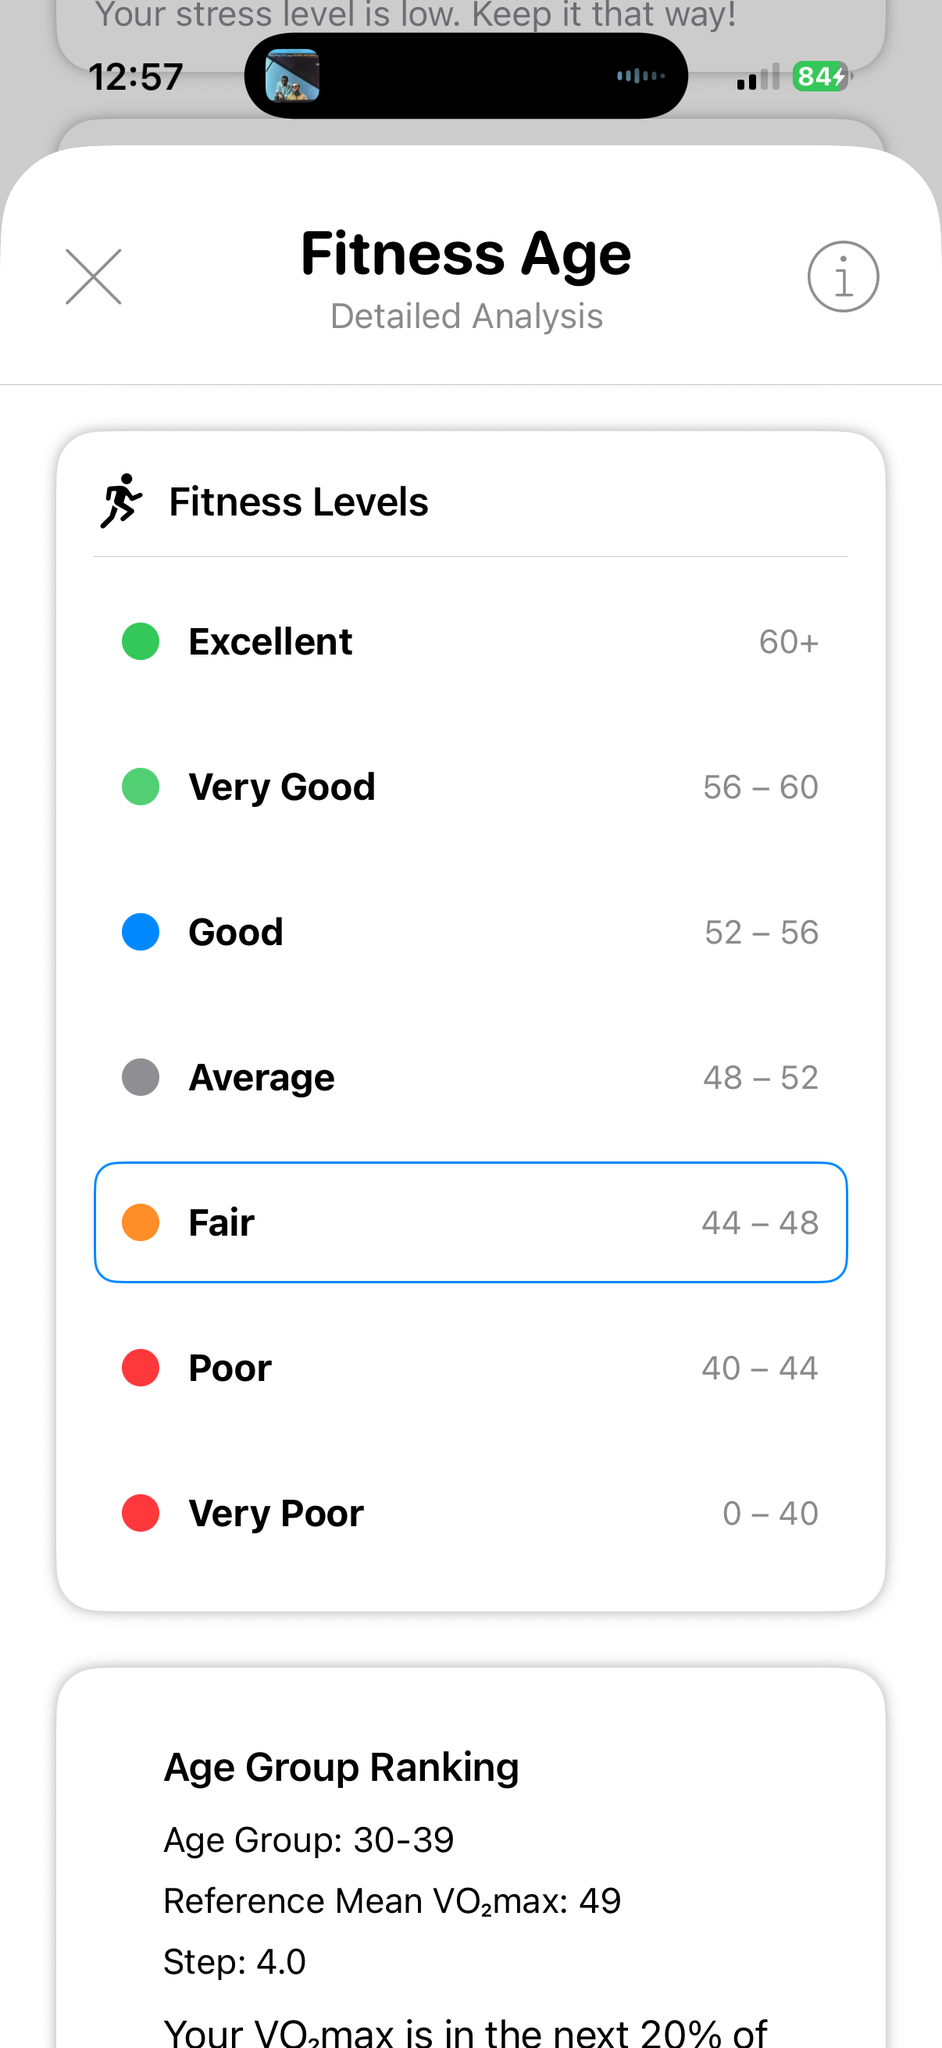Tap the red dot beside Poor
The width and height of the screenshot is (942, 2048).
tap(141, 1367)
